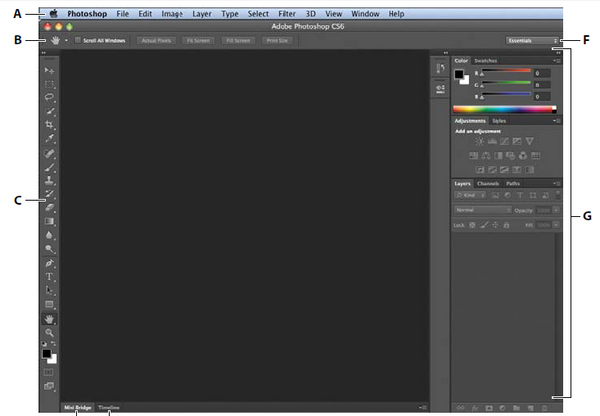Toggle the pixel layers filter in Layers

coord(495,195)
